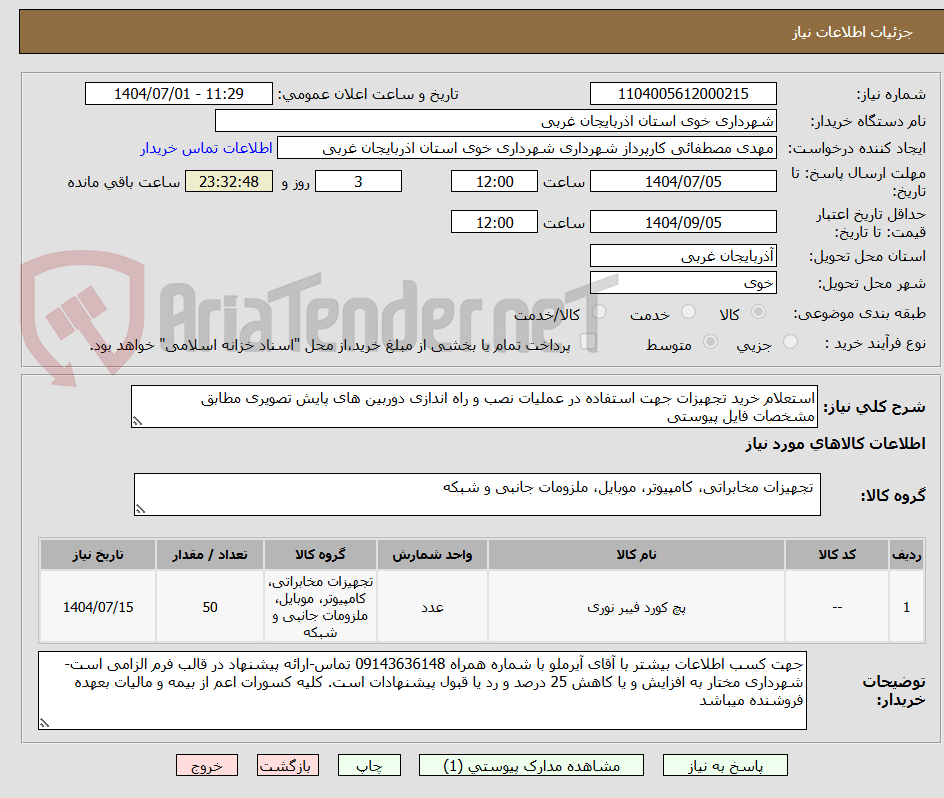Select the "کالا/خدمت" radio button
The height and width of the screenshot is (798, 944).
[x=599, y=311]
